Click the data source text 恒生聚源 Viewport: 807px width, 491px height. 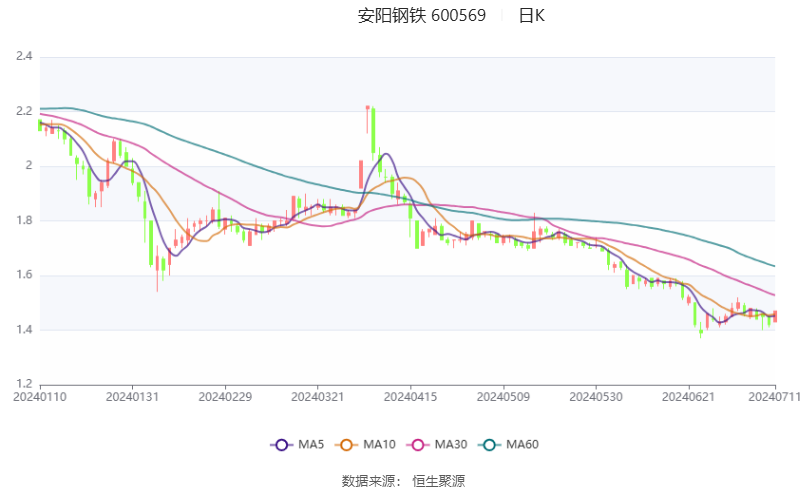(x=438, y=481)
